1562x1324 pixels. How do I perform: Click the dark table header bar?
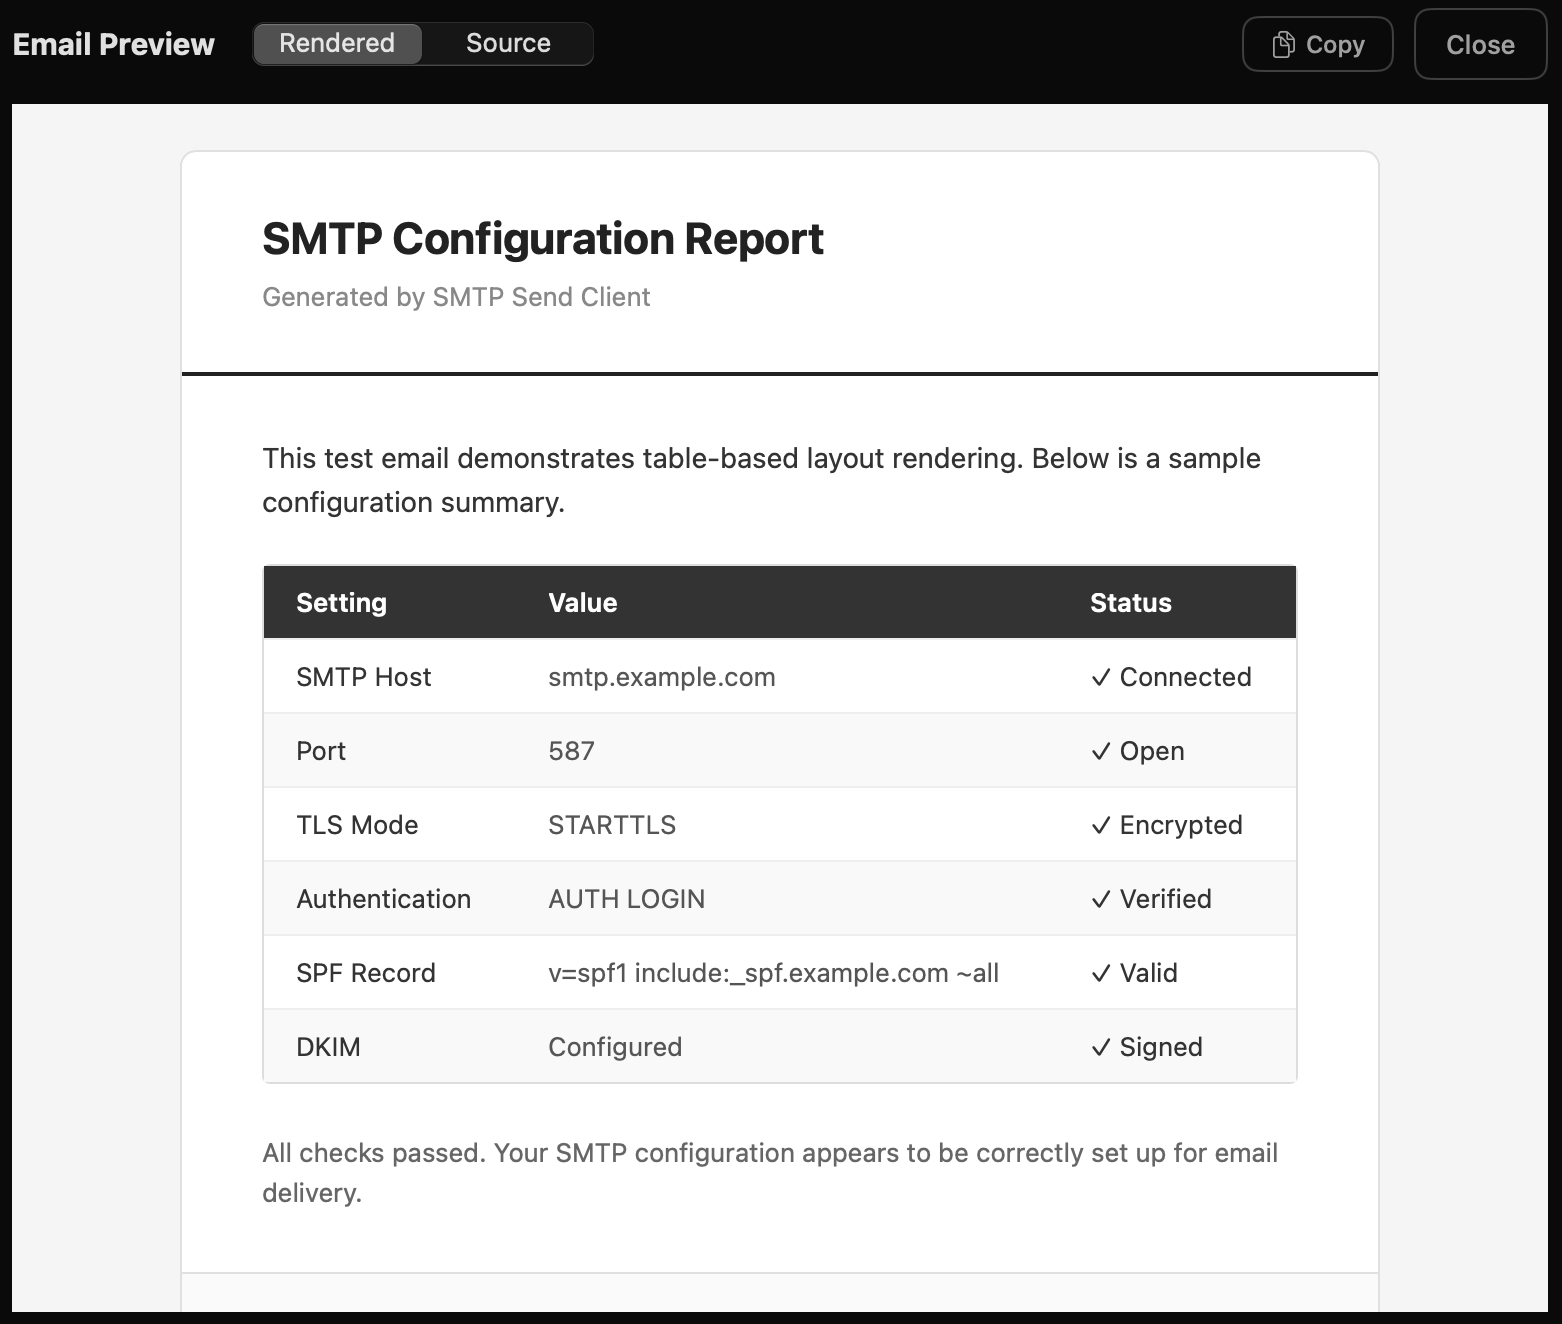780,602
